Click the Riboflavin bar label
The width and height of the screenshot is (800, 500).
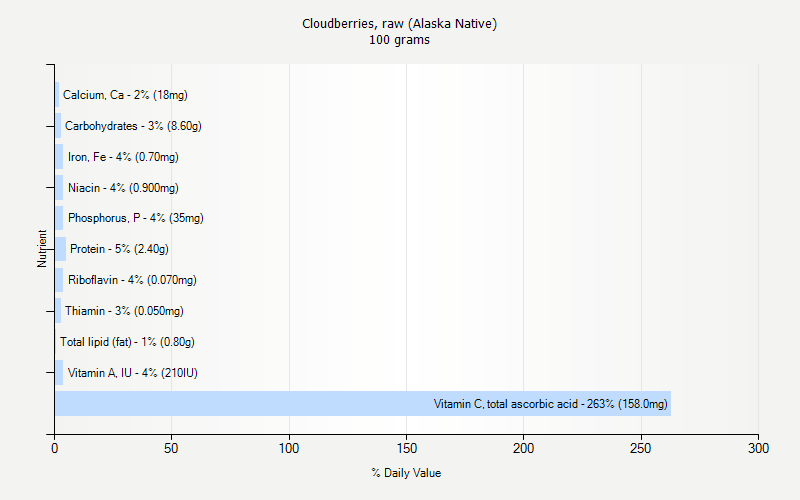(132, 280)
